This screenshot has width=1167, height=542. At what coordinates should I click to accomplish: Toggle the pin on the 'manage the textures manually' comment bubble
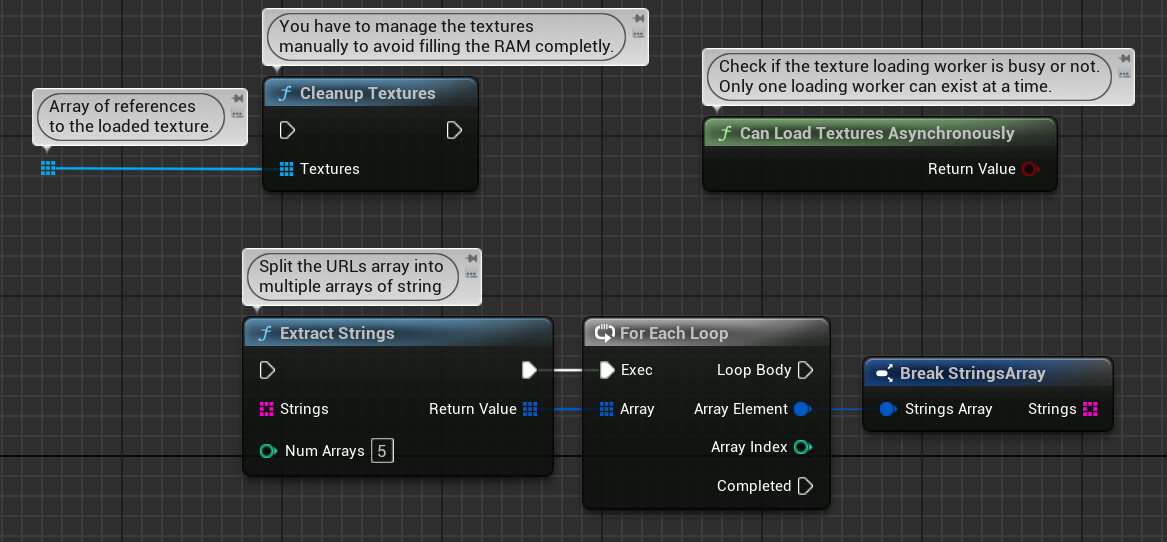pyautogui.click(x=639, y=19)
